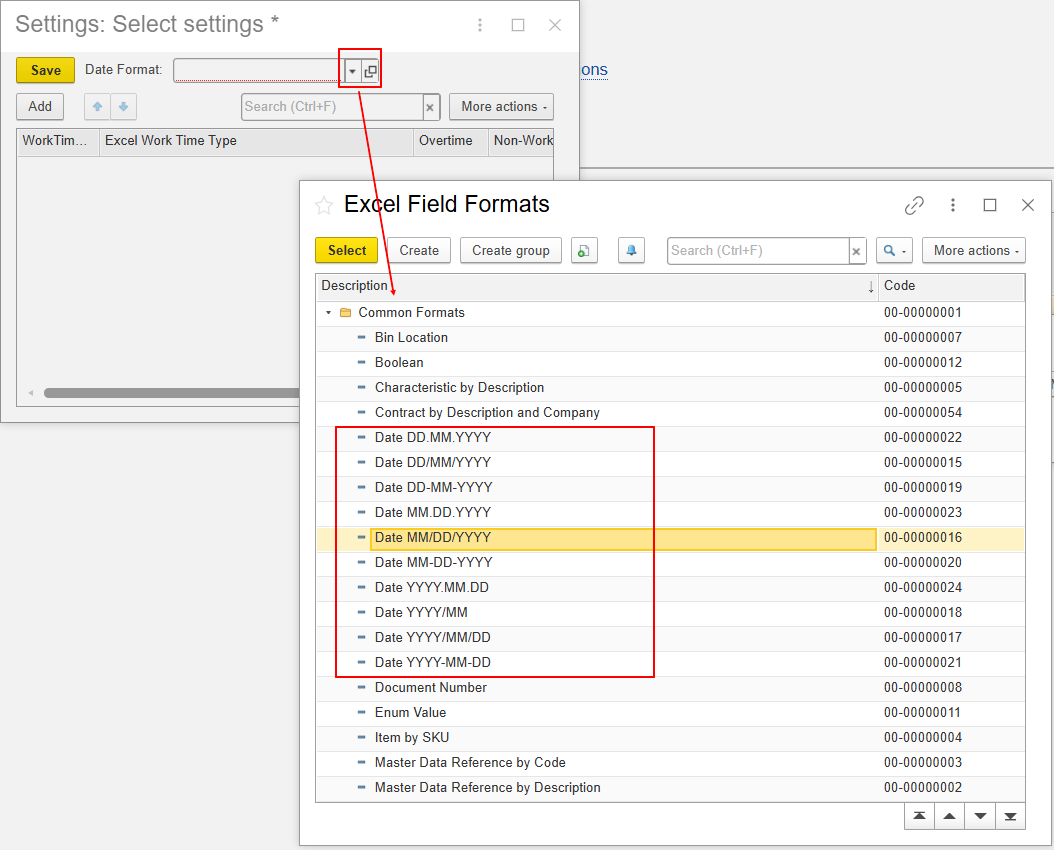The height and width of the screenshot is (850, 1054).
Task: Open More actions in the Settings window
Action: 501,107
